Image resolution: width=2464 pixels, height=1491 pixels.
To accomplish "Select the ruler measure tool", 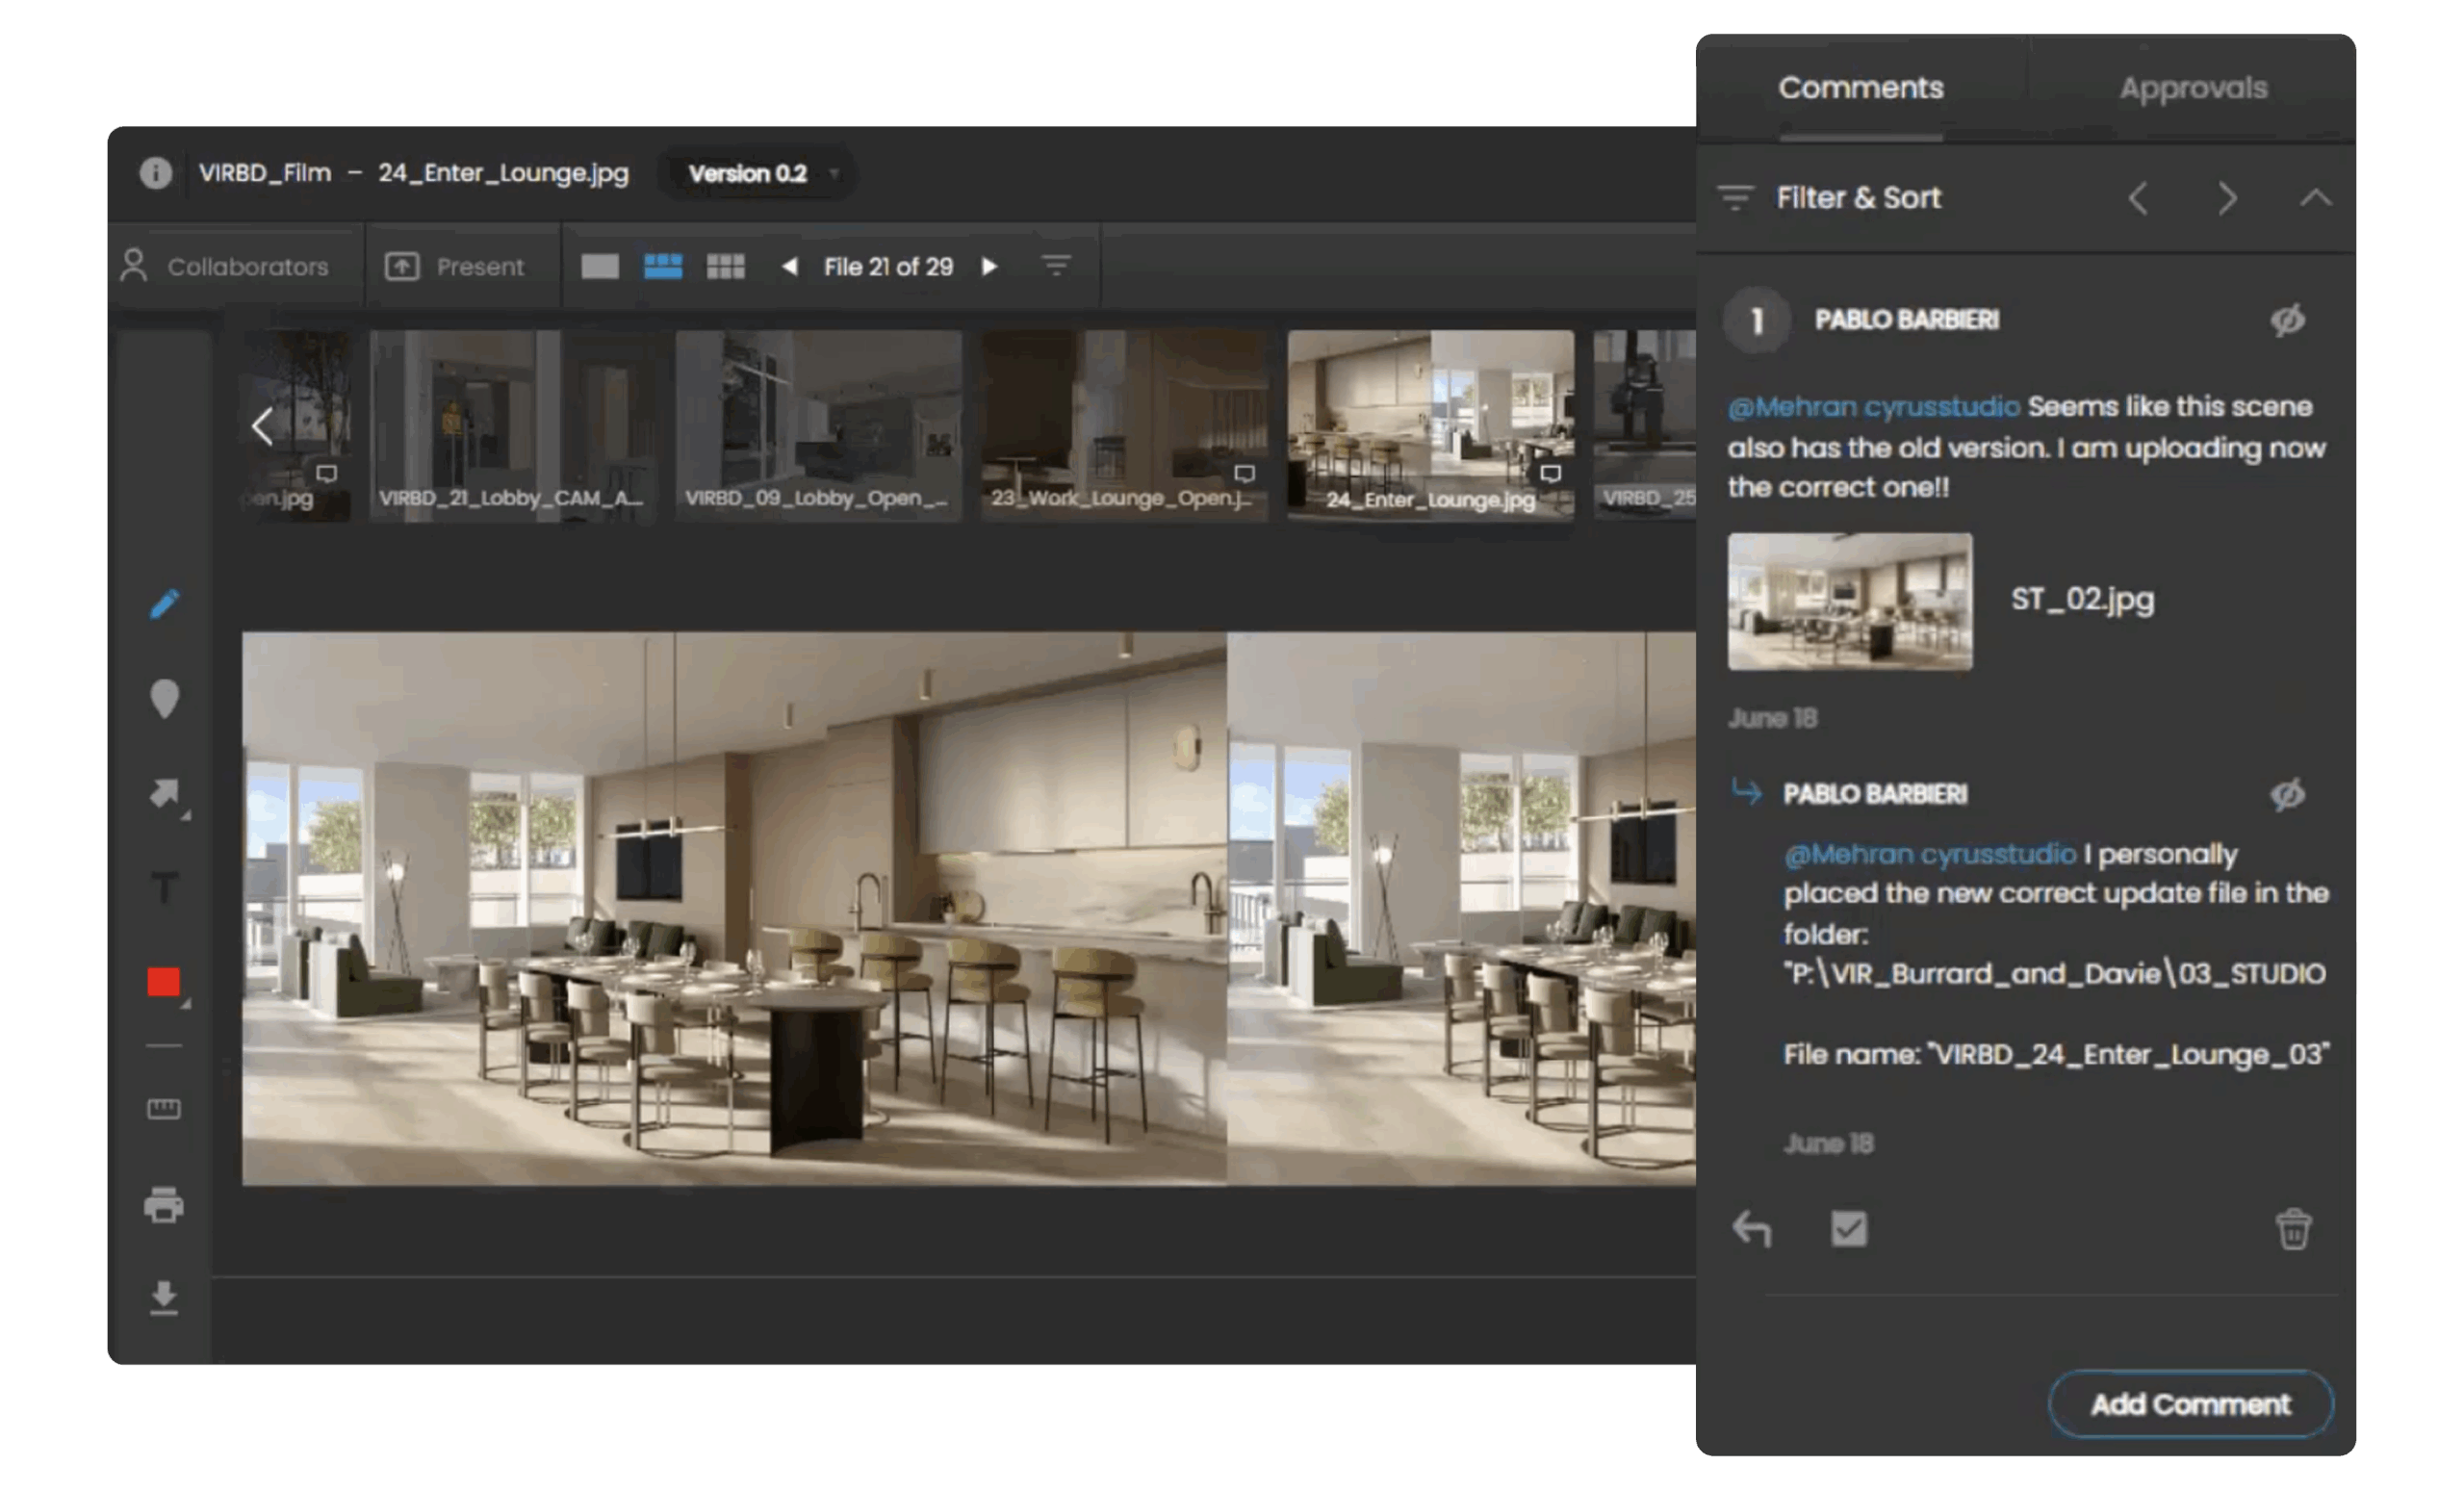I will 164,1108.
